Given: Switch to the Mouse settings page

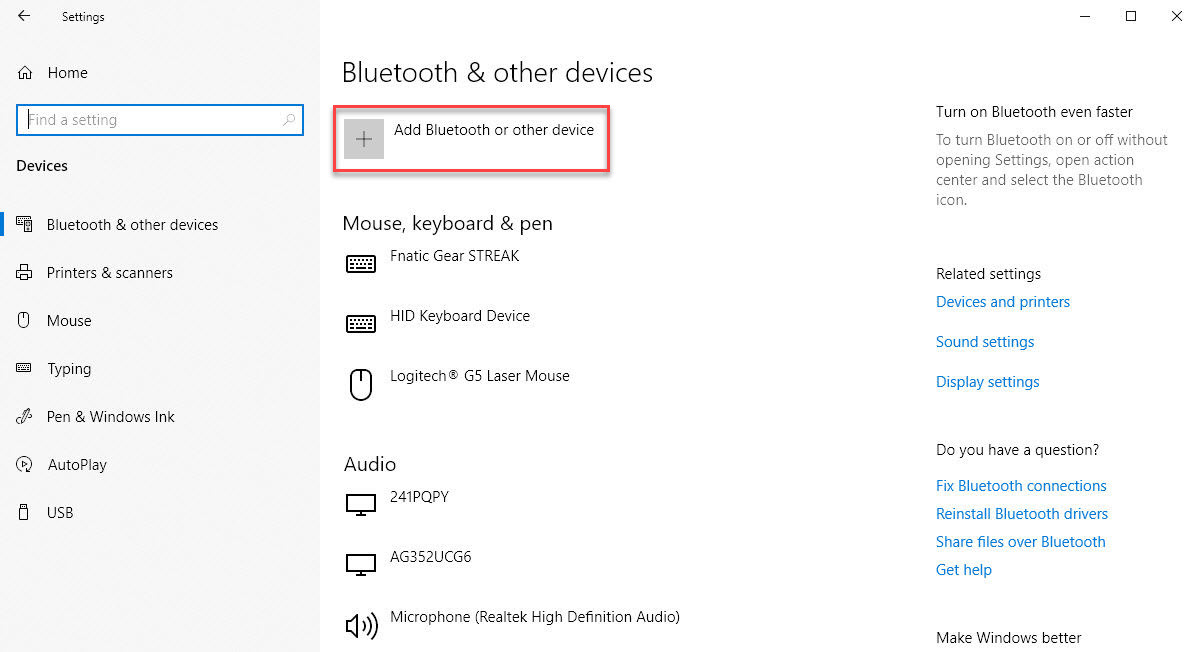Looking at the screenshot, I should coord(69,321).
